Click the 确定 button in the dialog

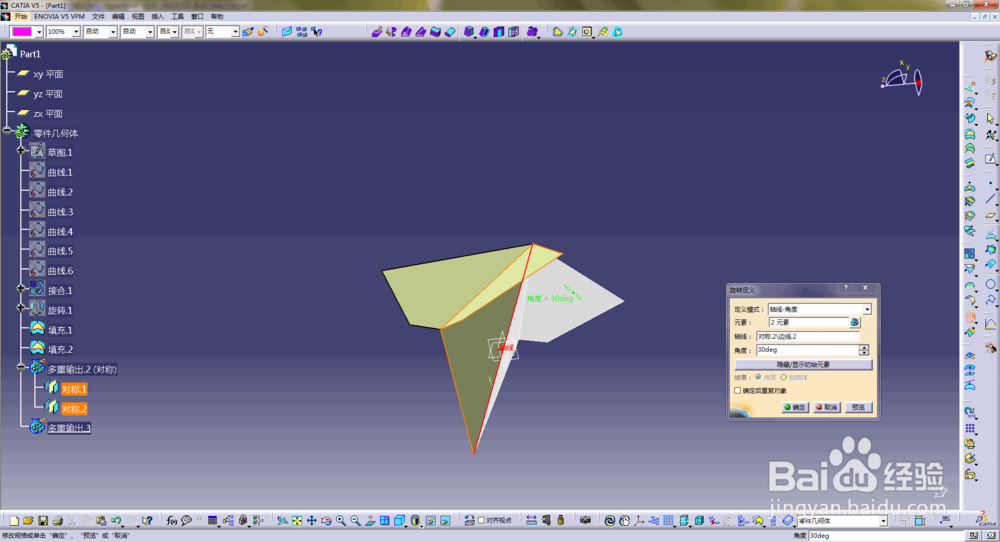pos(795,407)
